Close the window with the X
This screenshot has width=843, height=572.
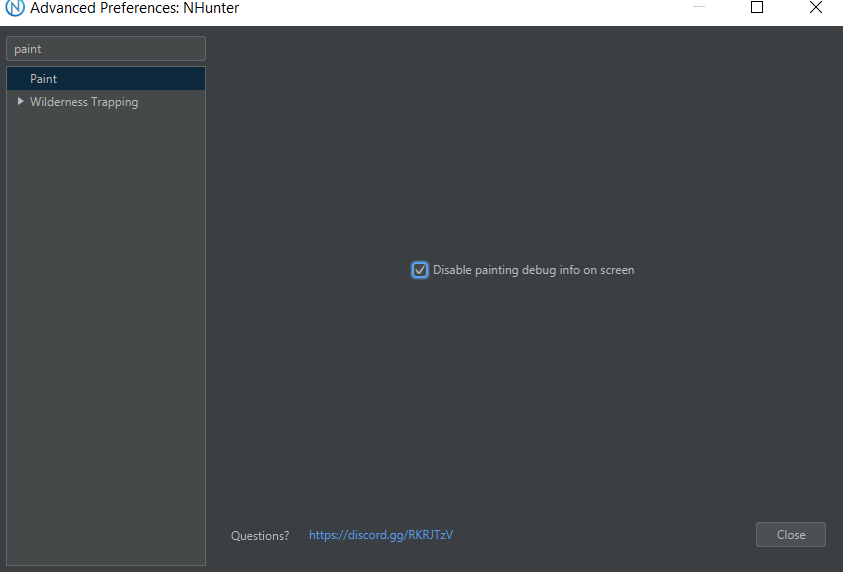tap(816, 7)
